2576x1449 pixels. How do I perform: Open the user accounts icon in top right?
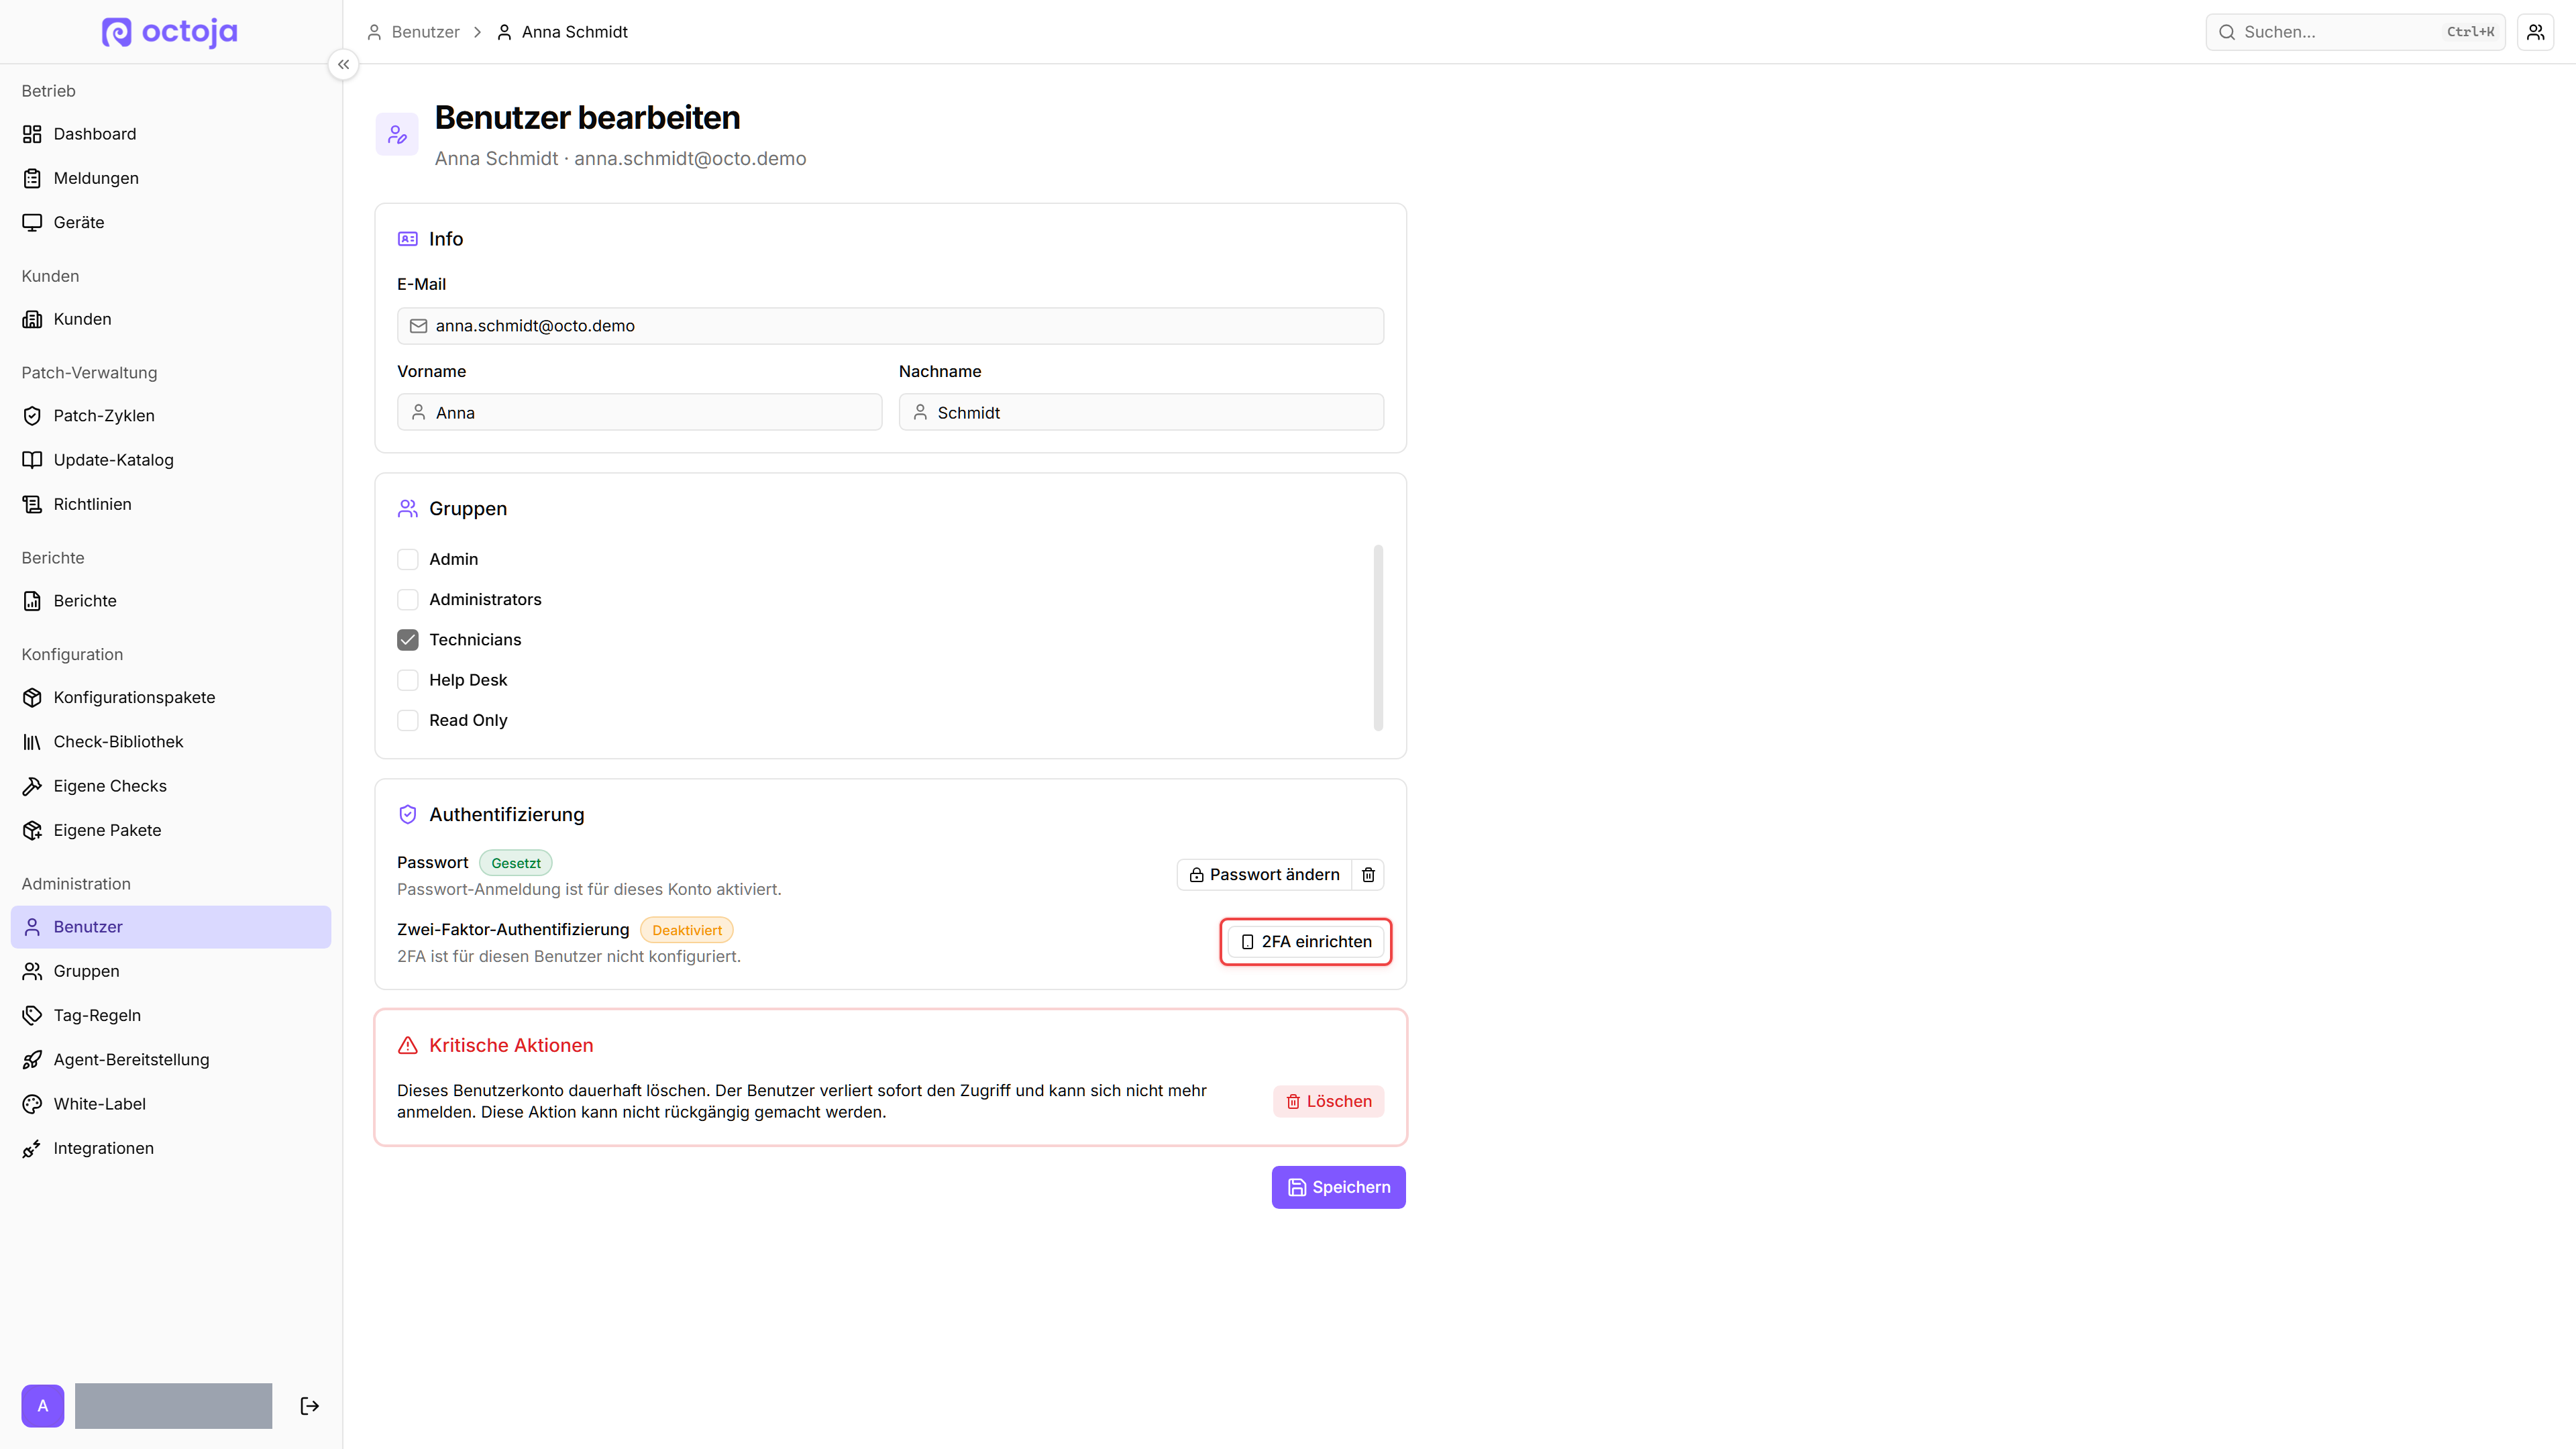[x=2536, y=32]
